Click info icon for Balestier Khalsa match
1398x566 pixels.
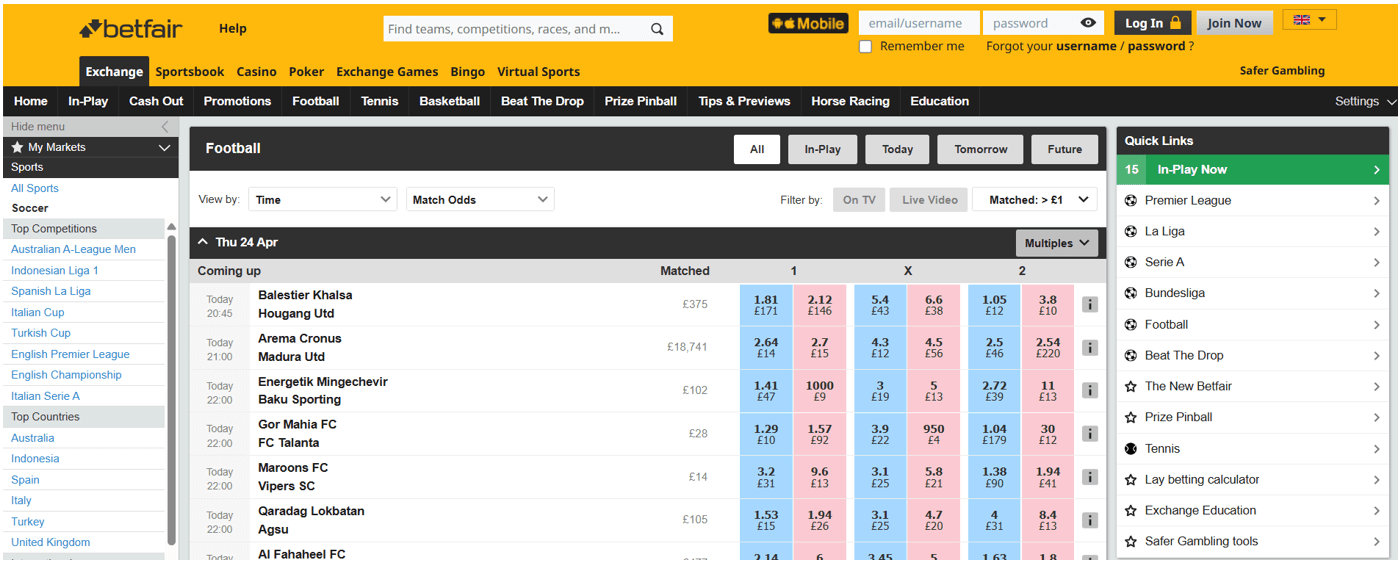pyautogui.click(x=1090, y=304)
